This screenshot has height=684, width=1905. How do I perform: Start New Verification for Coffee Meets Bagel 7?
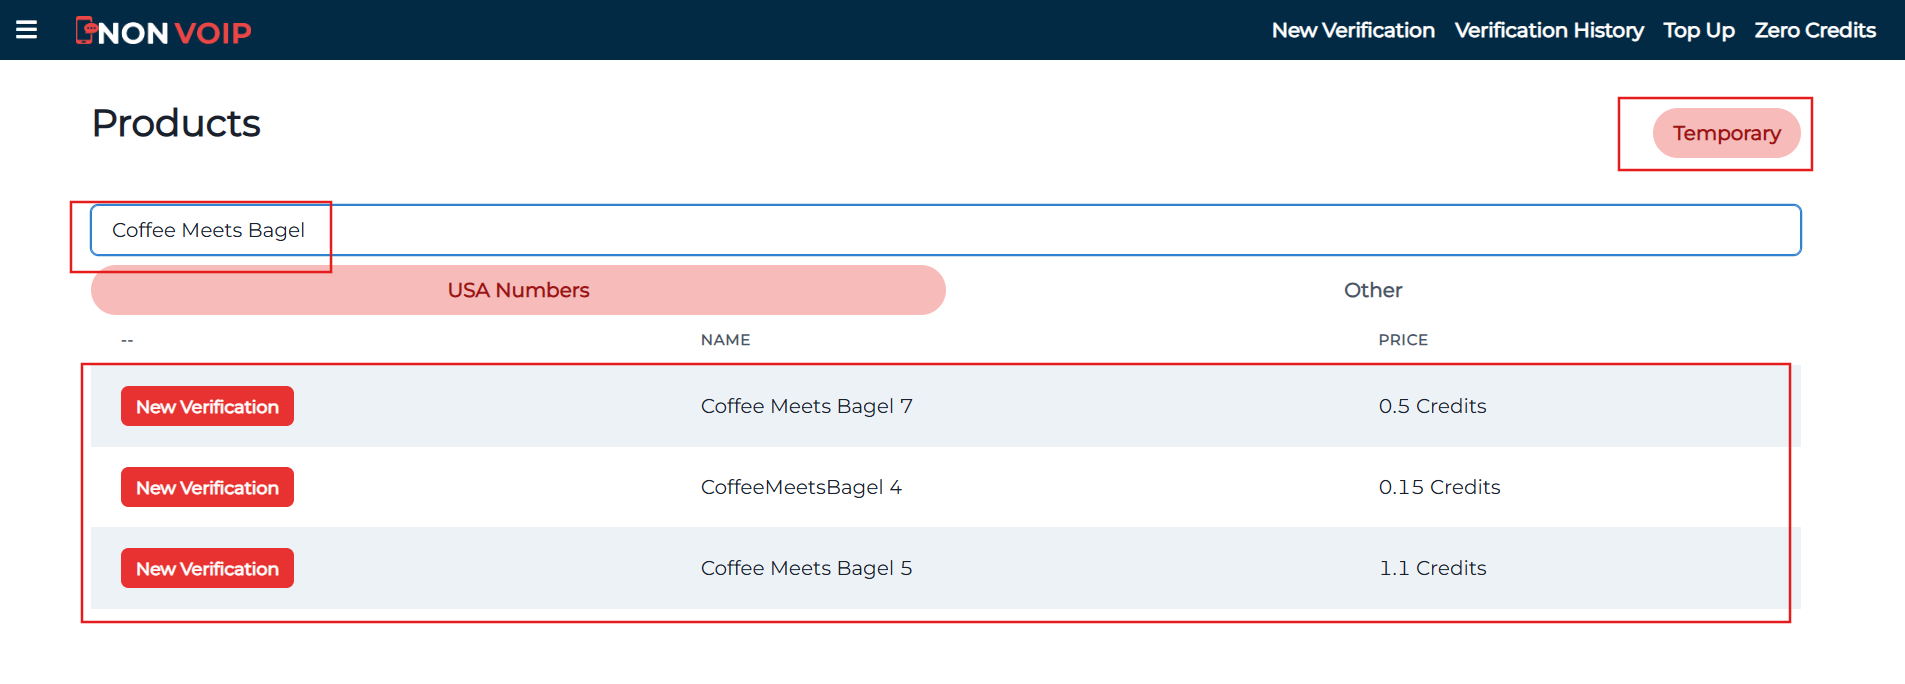point(207,406)
